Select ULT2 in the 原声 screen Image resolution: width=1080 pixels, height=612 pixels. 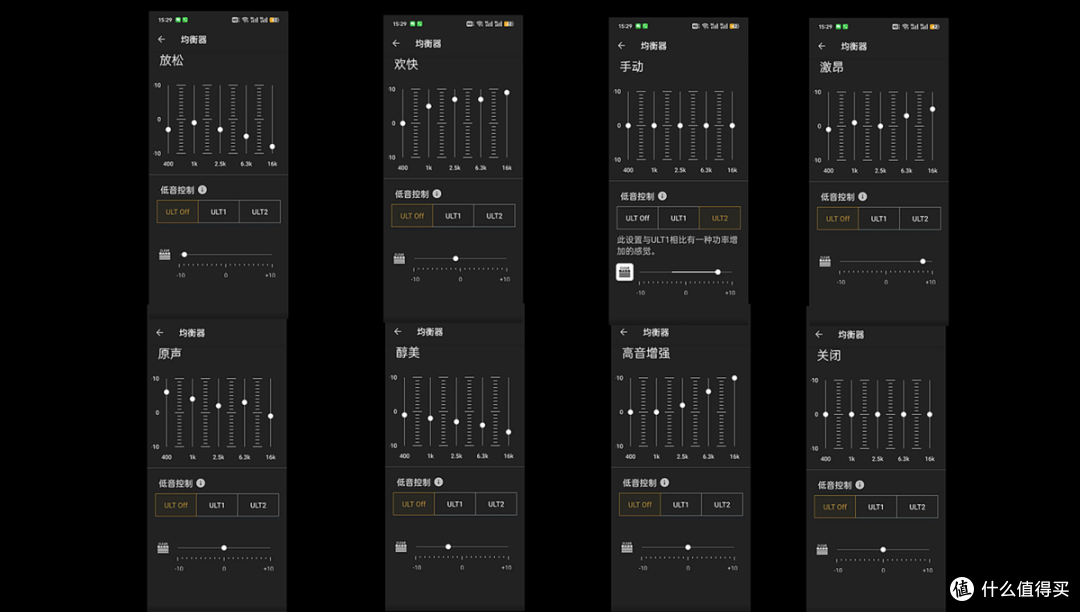point(258,505)
